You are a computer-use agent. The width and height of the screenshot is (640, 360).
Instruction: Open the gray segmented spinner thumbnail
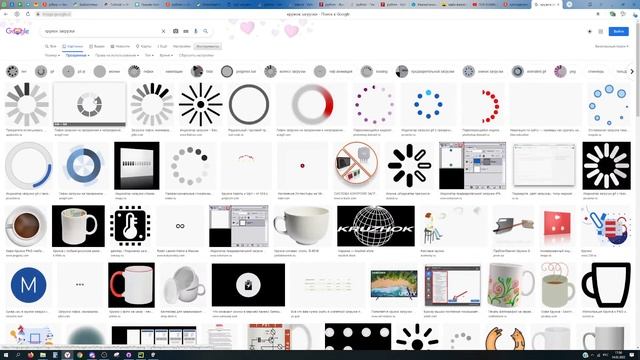click(27, 104)
